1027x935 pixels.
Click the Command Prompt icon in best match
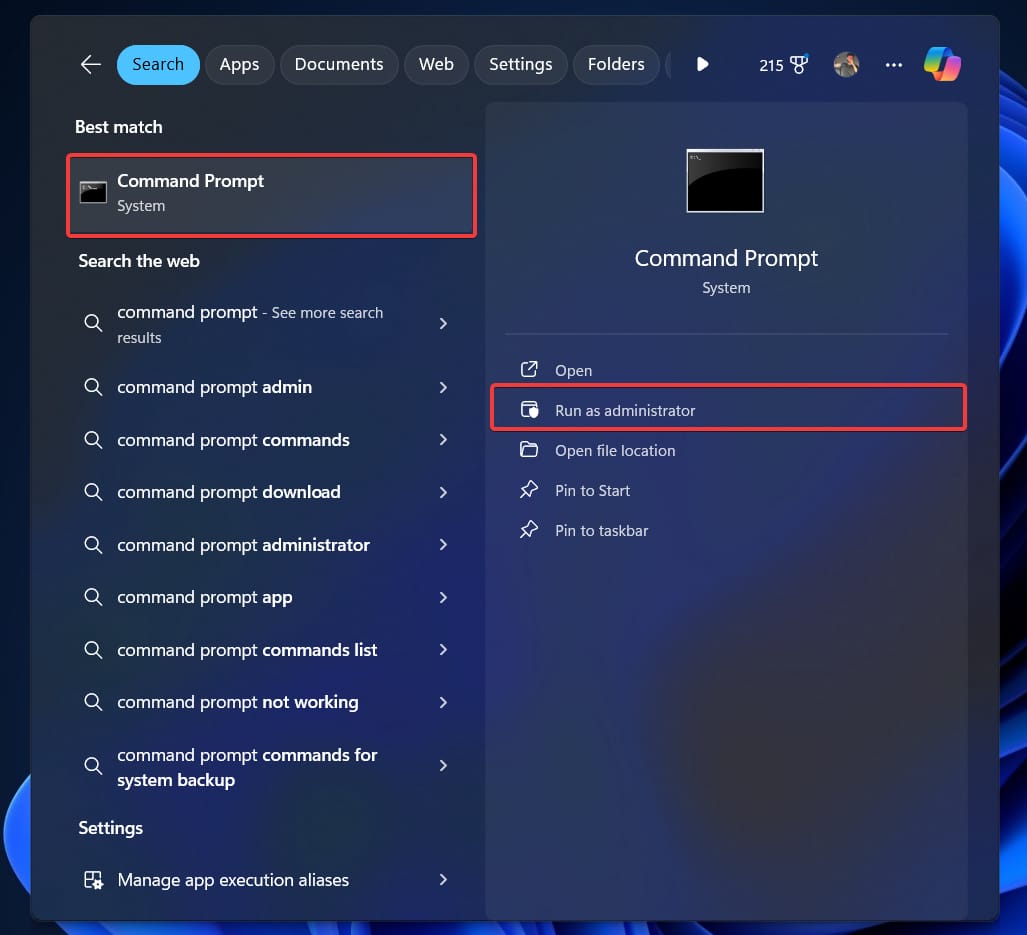click(x=93, y=192)
